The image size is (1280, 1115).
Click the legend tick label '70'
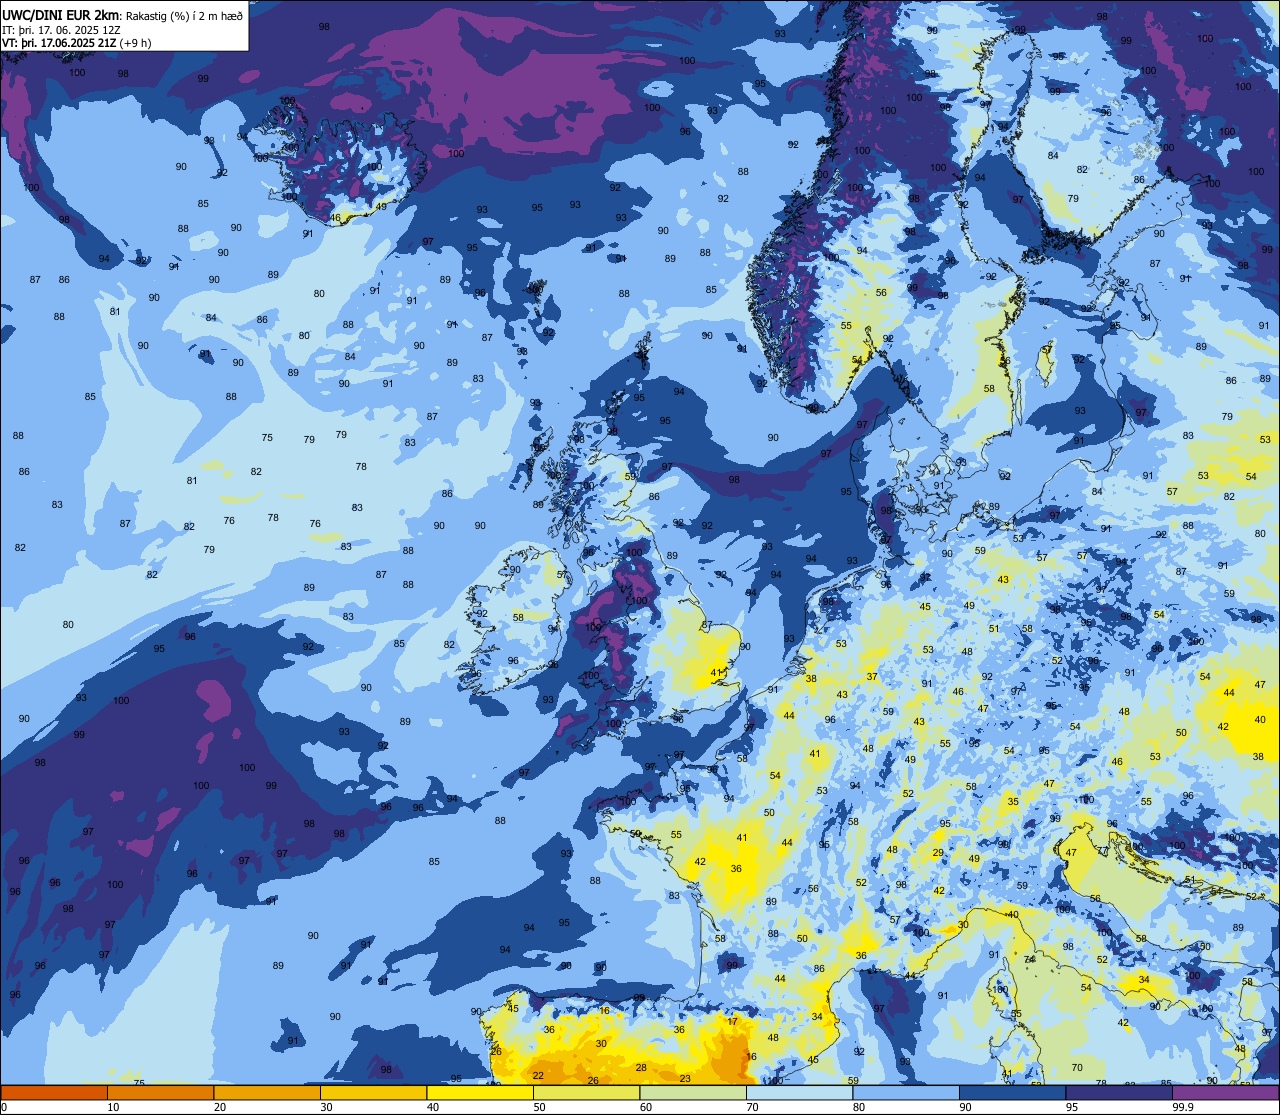click(x=752, y=1107)
